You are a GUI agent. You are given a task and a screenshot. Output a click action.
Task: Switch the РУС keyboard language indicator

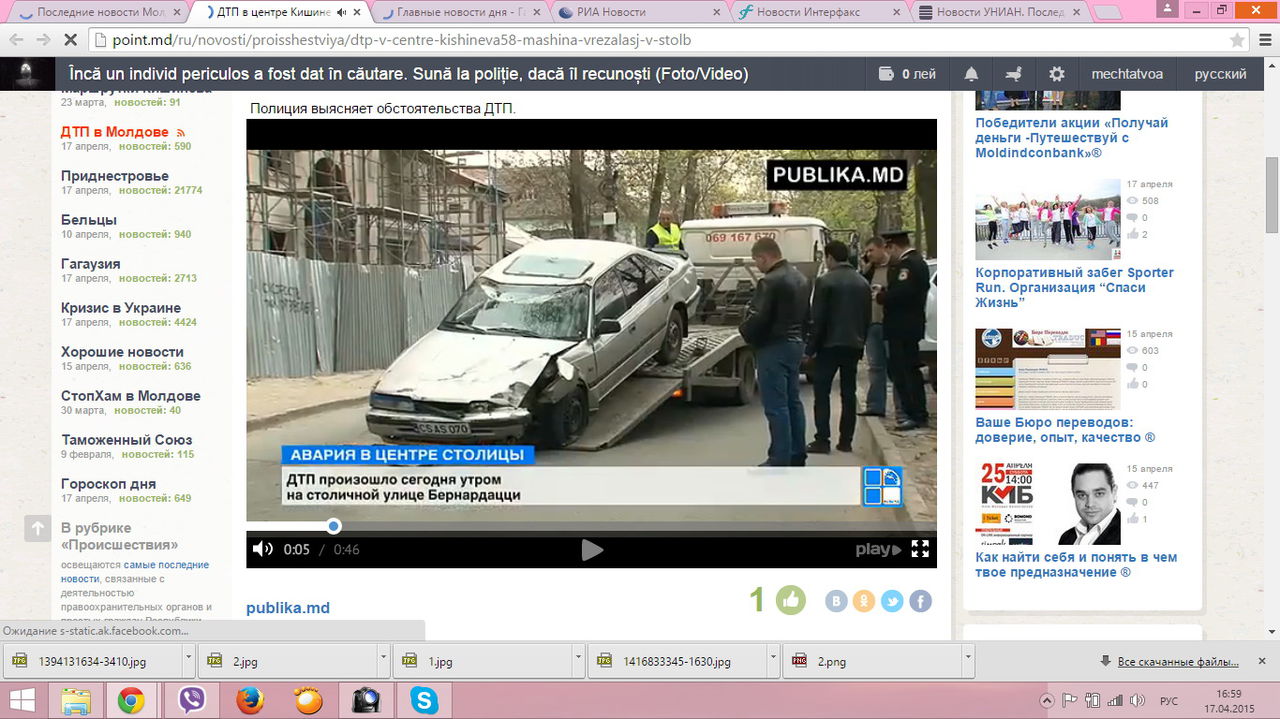(x=1168, y=700)
